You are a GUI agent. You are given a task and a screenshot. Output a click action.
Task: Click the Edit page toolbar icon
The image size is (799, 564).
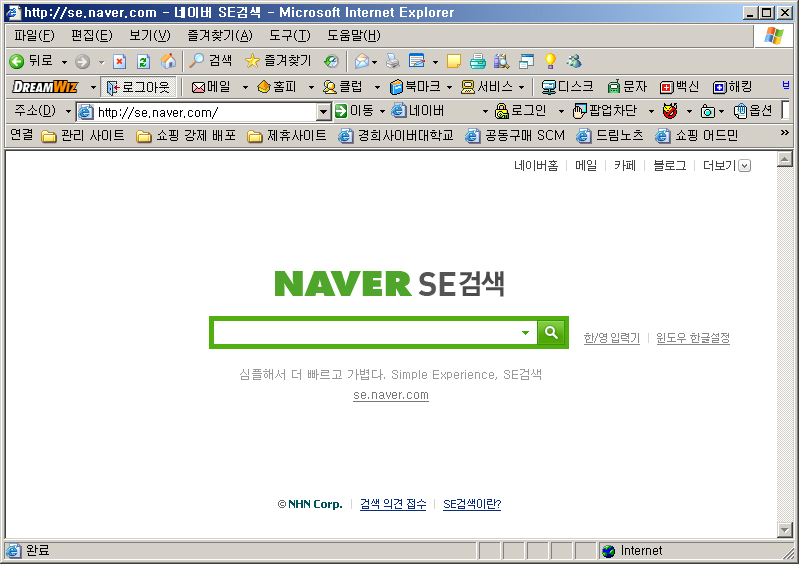click(417, 62)
